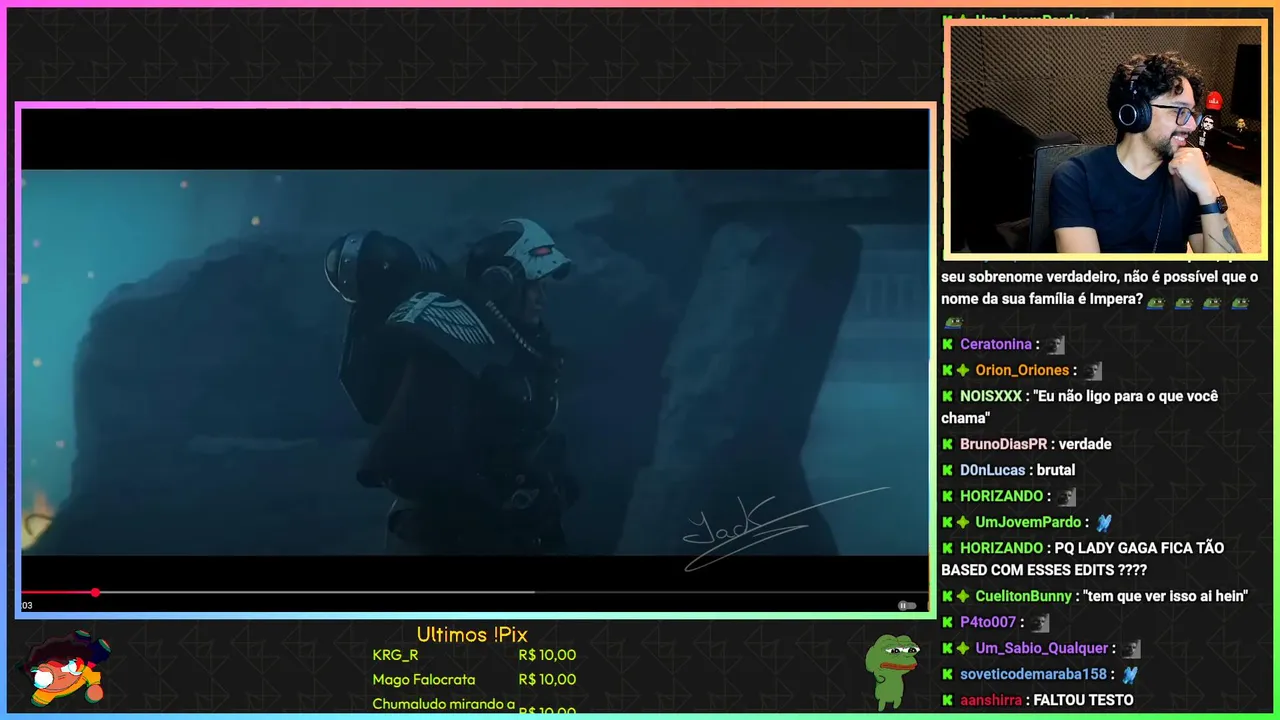
Task: Click the green K badge beside NOISXXX
Action: tap(947, 396)
